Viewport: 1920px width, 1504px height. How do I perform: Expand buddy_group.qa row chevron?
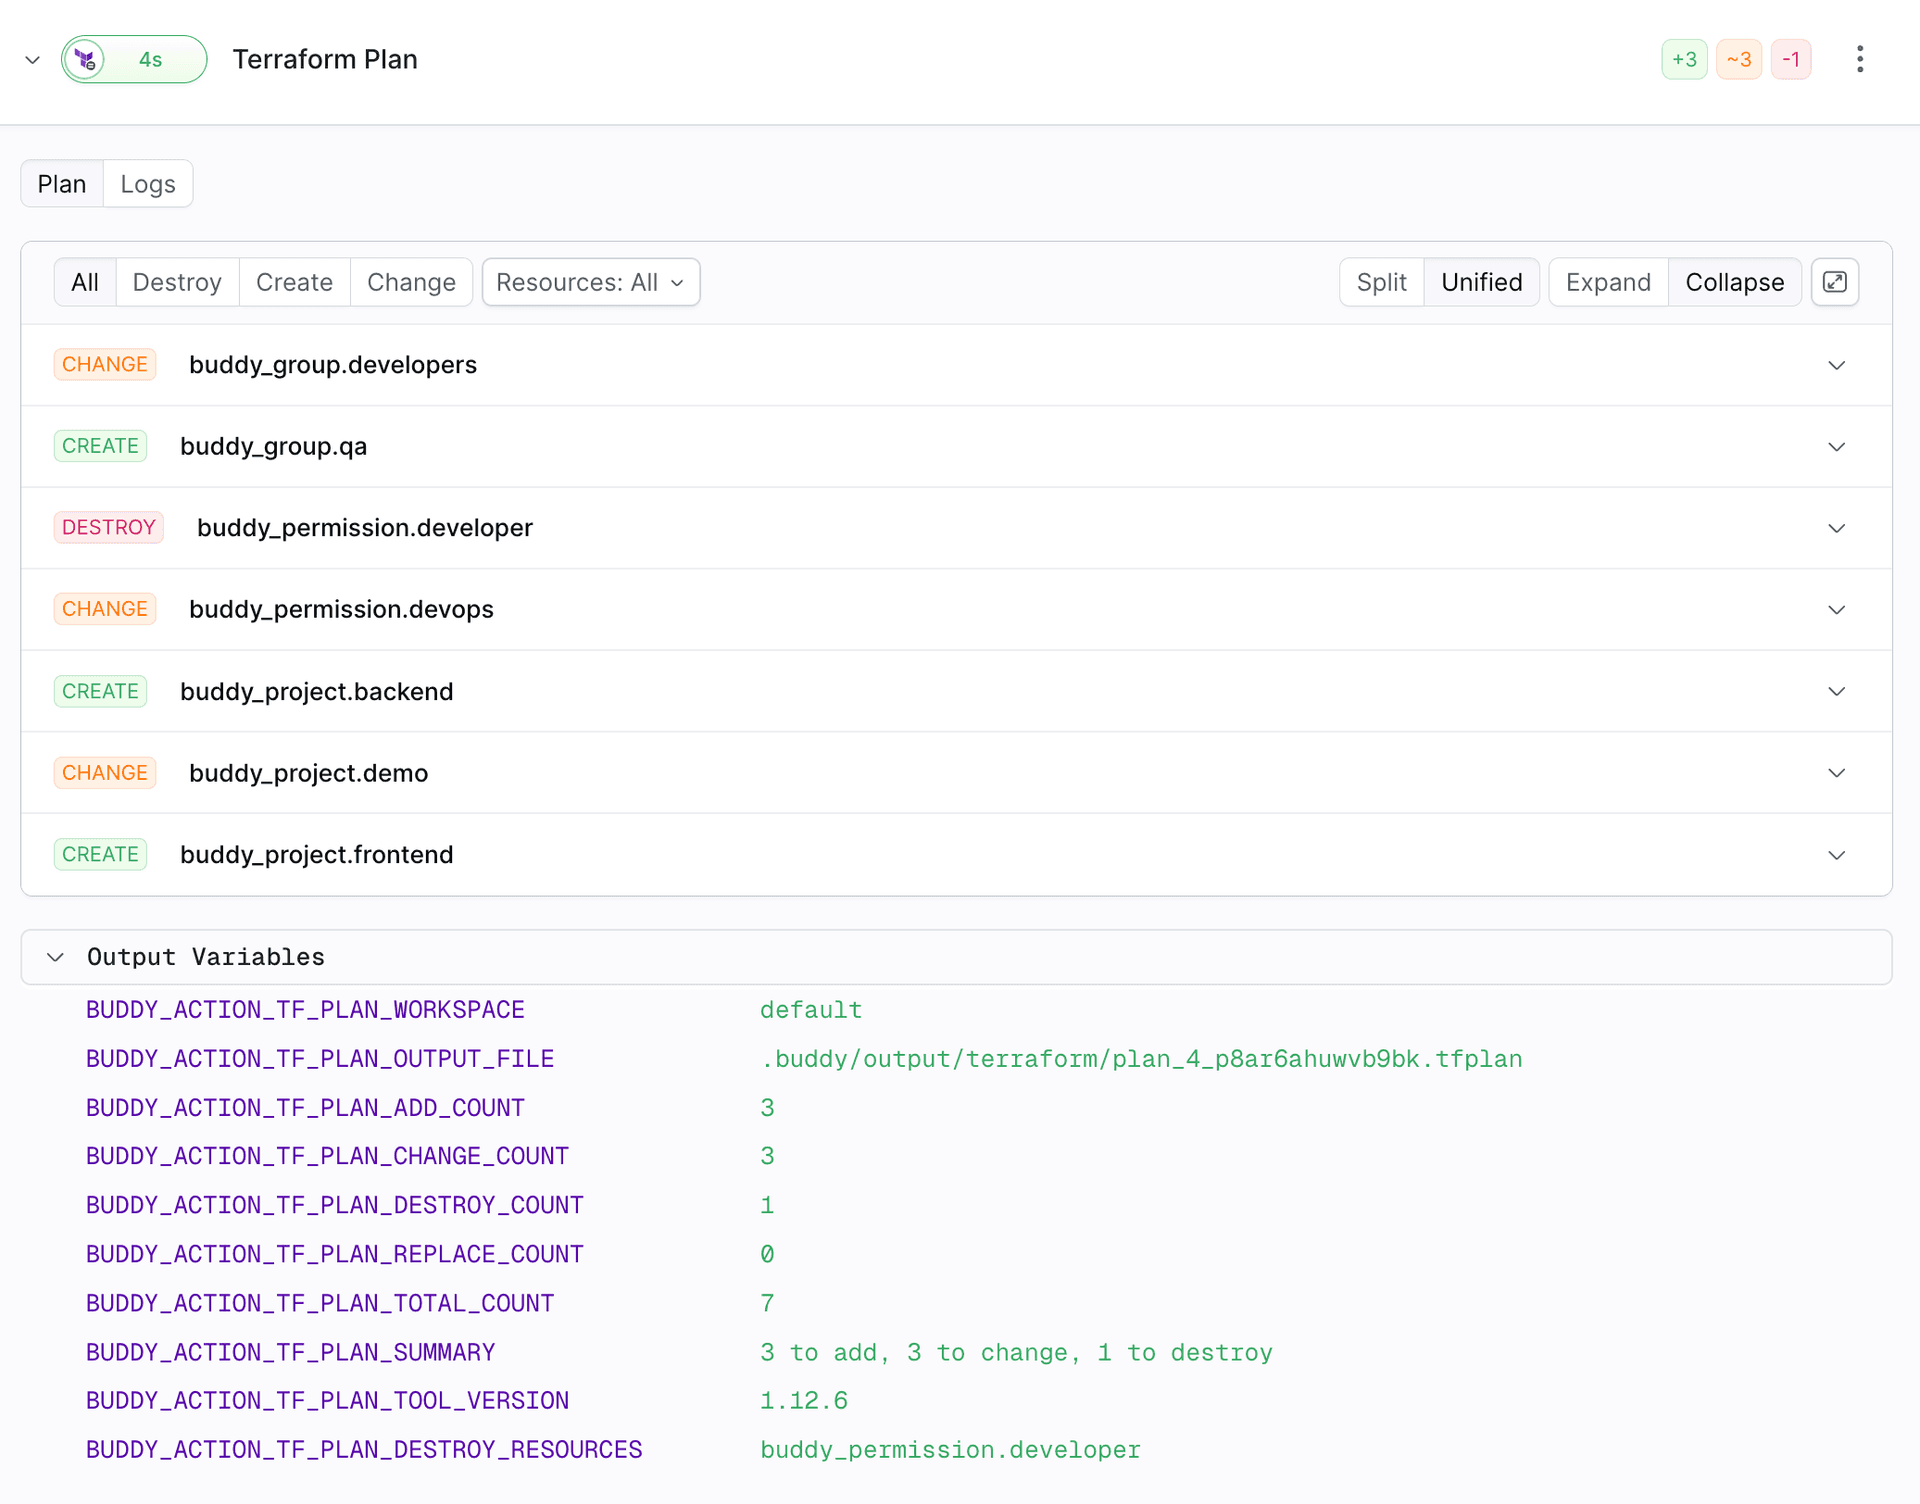(1837, 447)
